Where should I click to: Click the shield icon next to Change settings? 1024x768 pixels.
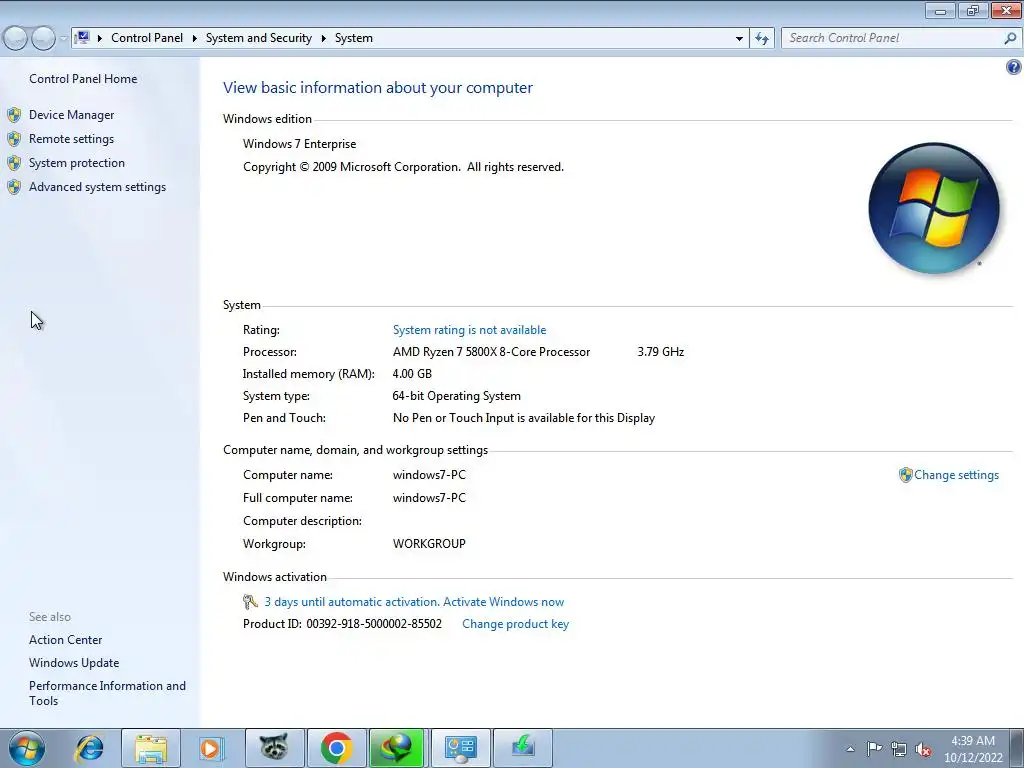pos(905,475)
